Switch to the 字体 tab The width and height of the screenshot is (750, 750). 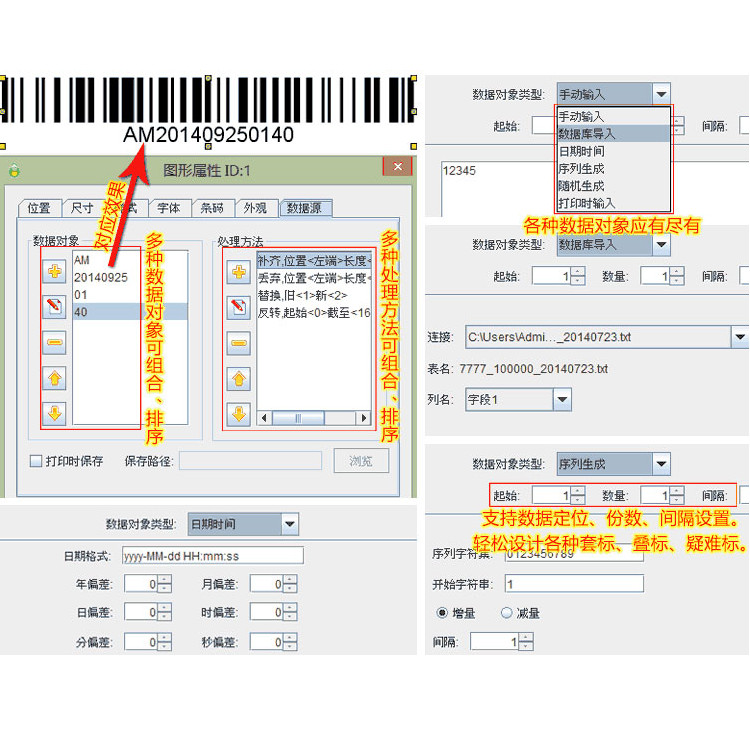click(x=169, y=208)
